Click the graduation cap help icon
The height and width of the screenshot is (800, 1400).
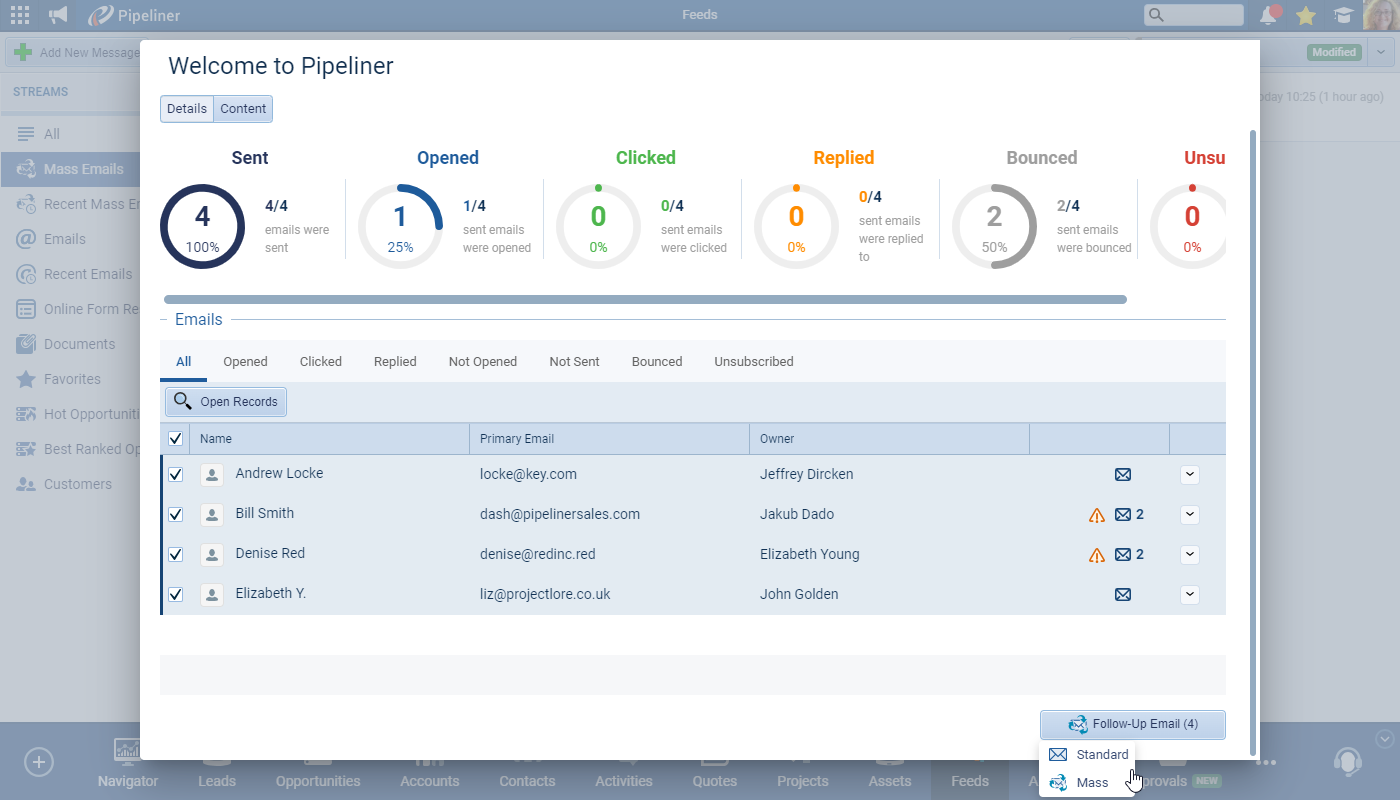pyautogui.click(x=1343, y=15)
